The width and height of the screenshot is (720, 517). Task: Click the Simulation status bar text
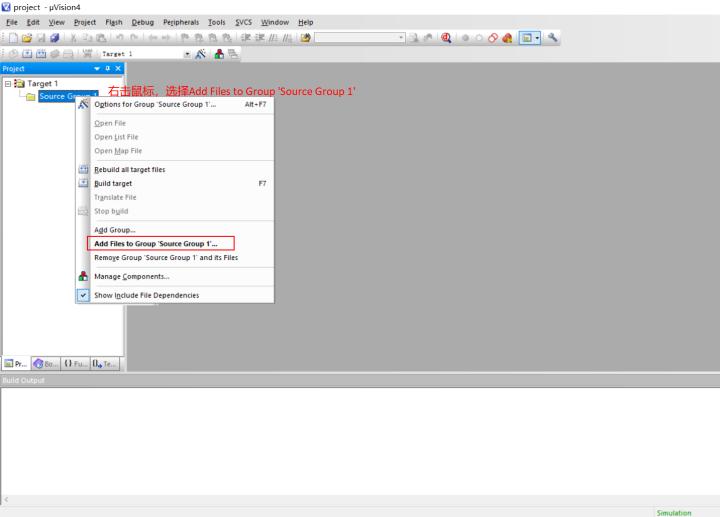(x=674, y=512)
